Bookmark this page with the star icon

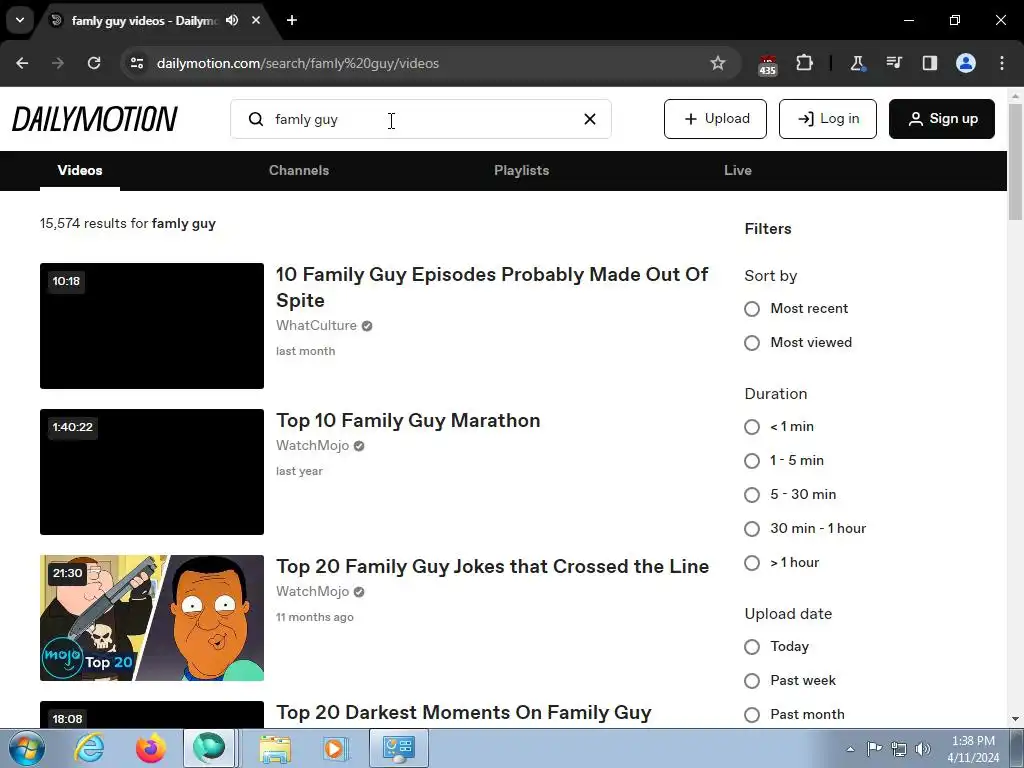718,63
